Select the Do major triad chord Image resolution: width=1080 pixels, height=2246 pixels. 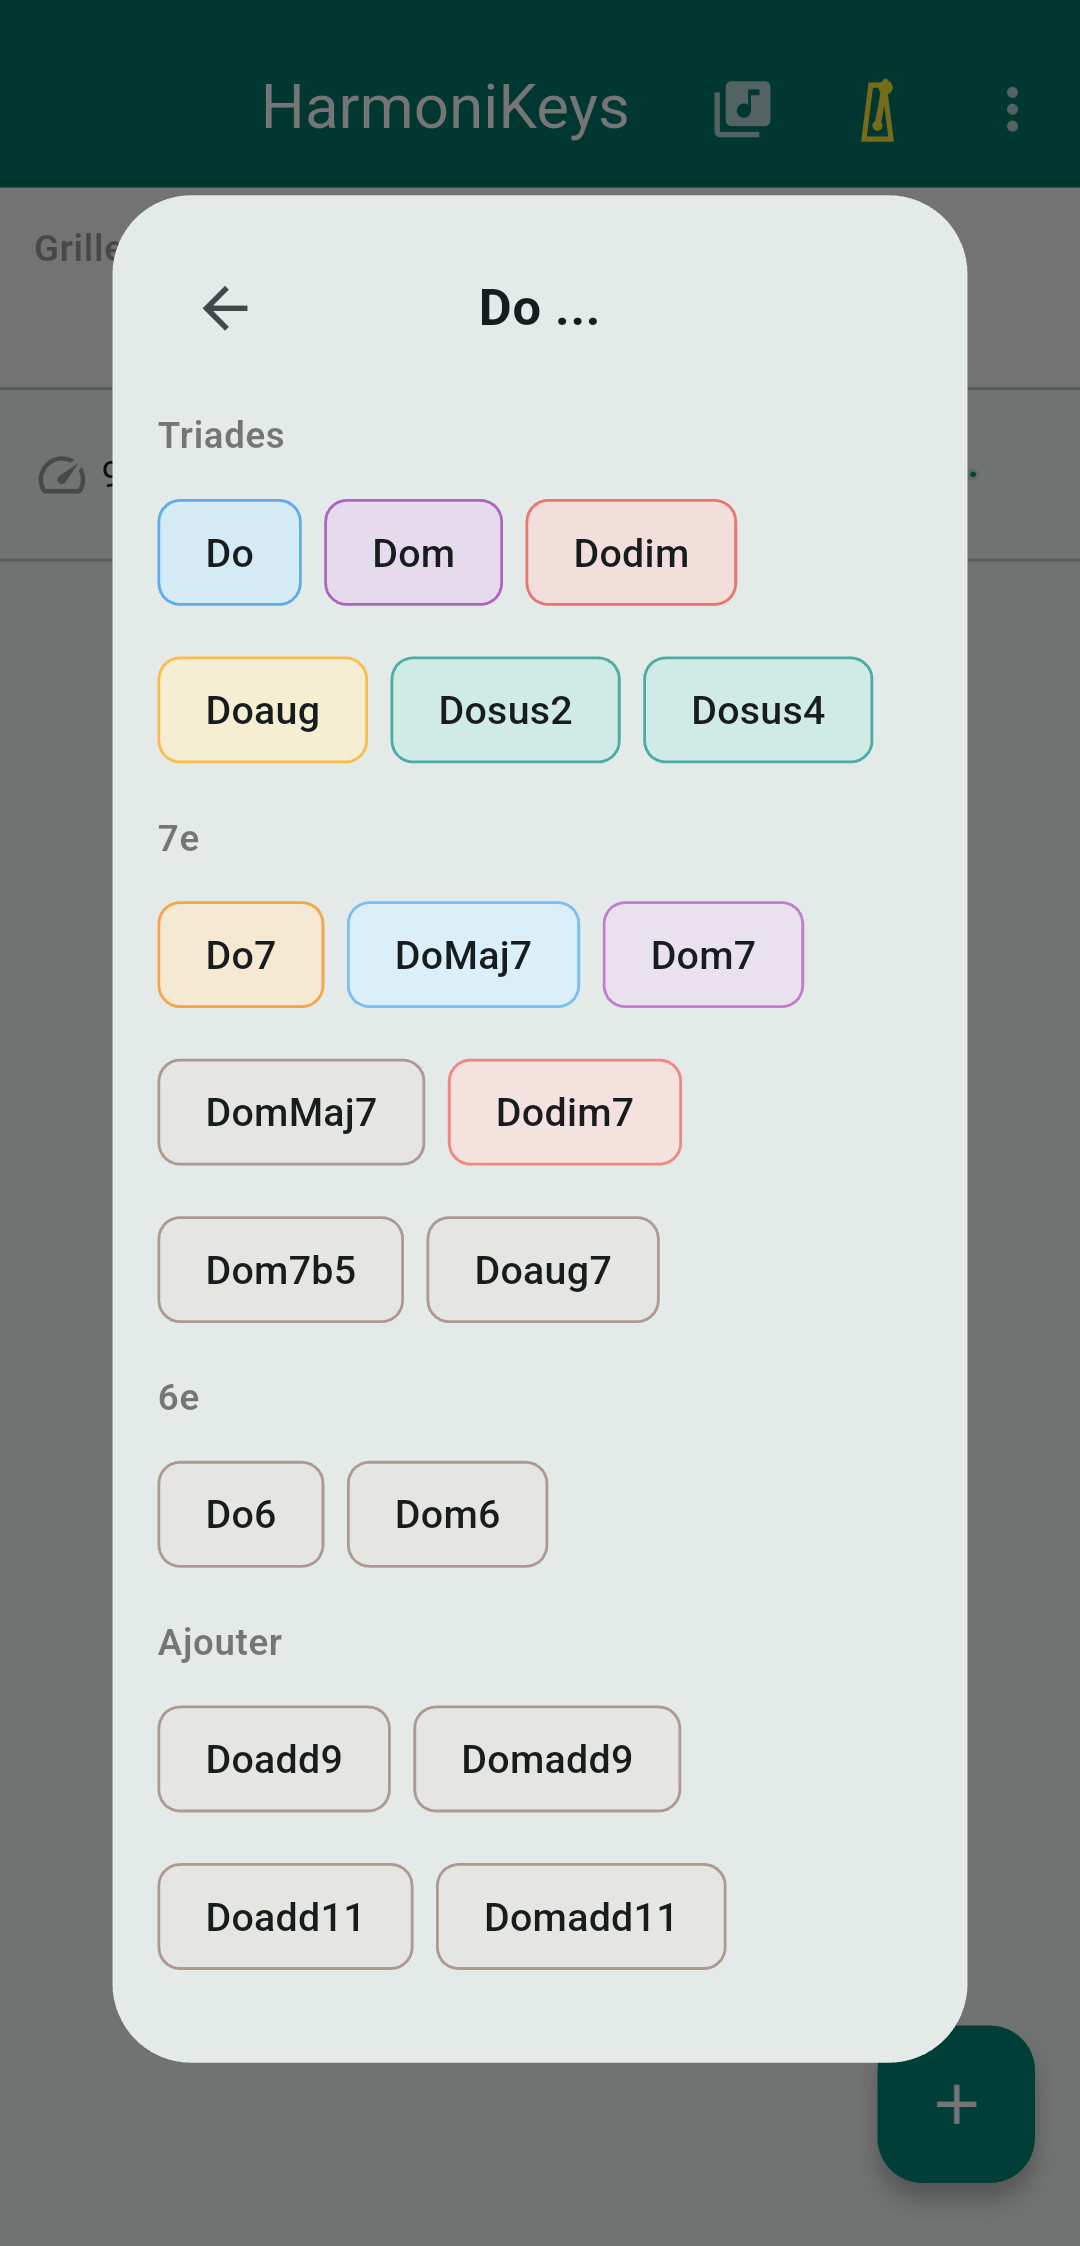(x=229, y=553)
